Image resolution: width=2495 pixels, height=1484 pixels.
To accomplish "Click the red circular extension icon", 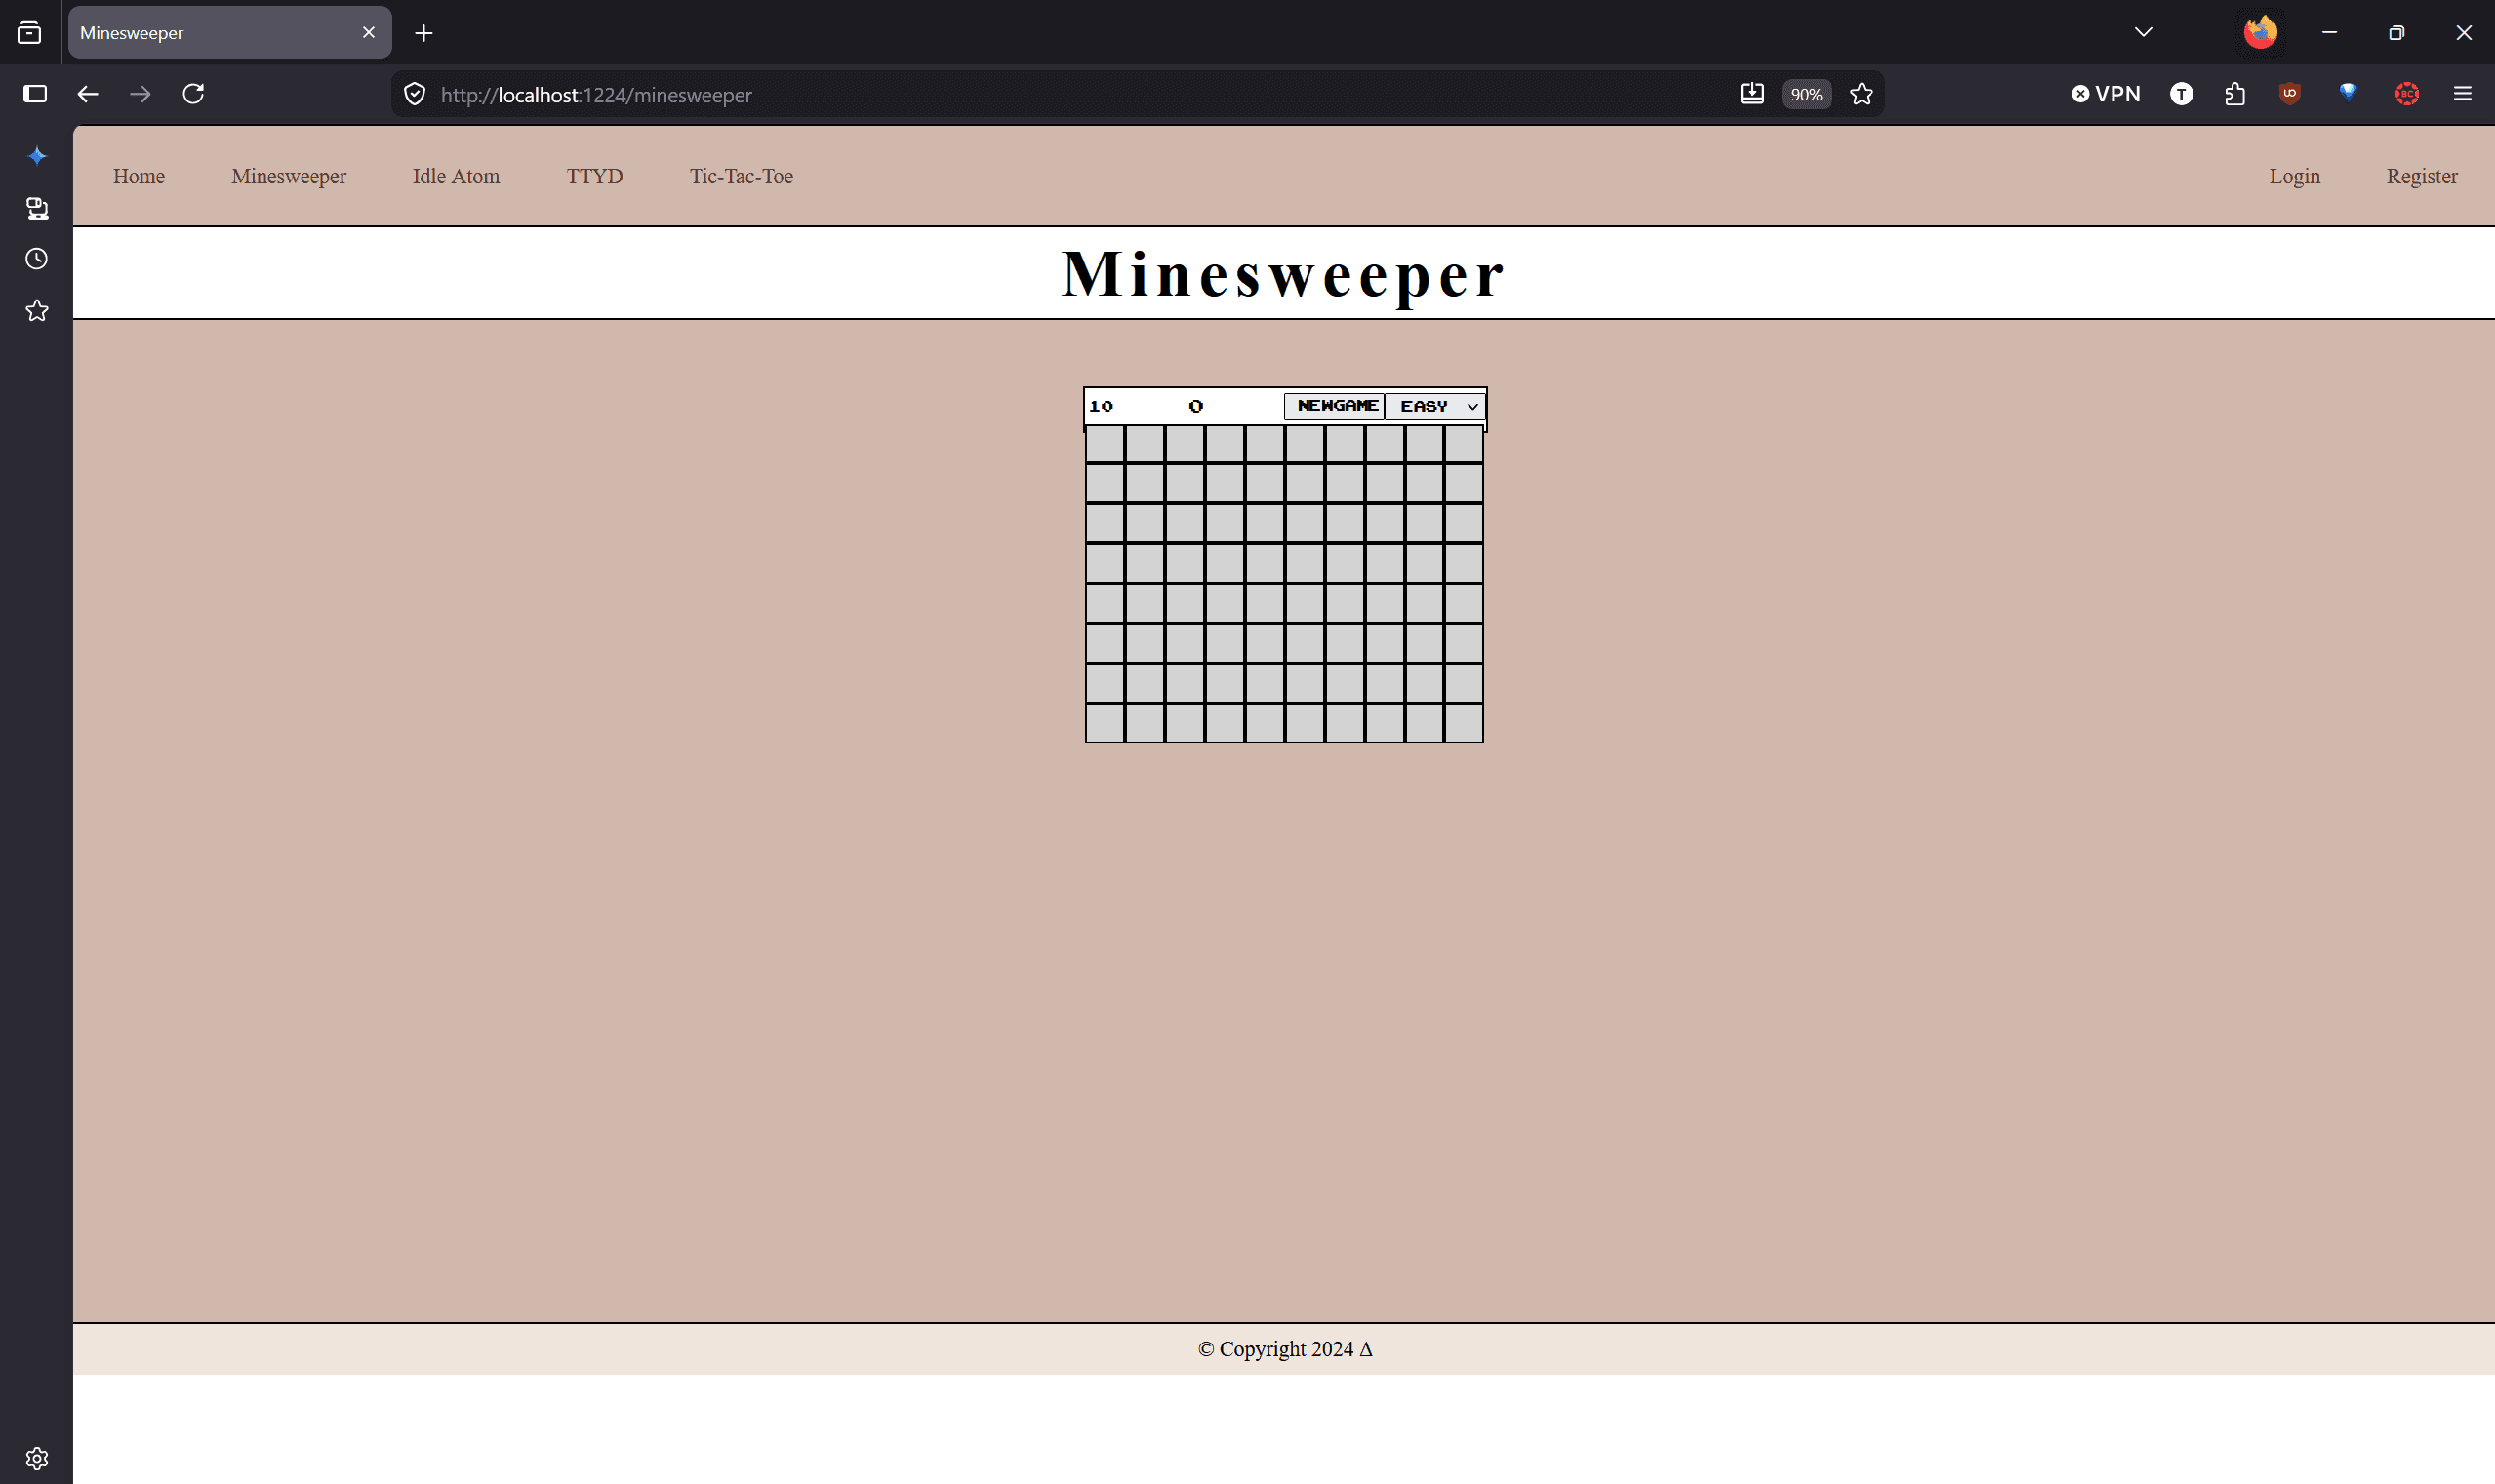I will click(x=2407, y=94).
